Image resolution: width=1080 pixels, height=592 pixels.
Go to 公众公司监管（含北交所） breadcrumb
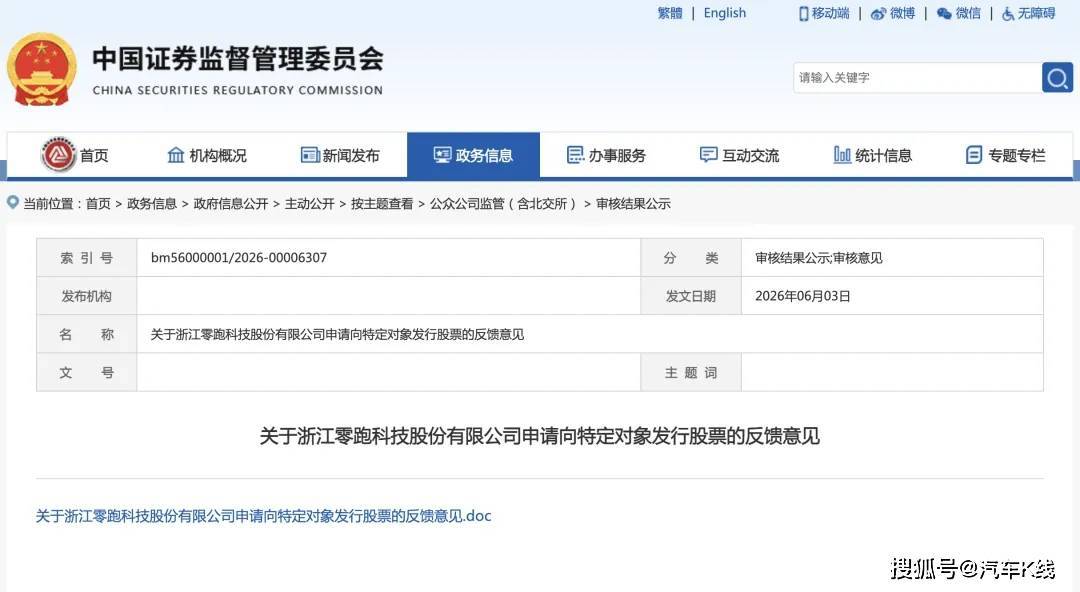[504, 204]
